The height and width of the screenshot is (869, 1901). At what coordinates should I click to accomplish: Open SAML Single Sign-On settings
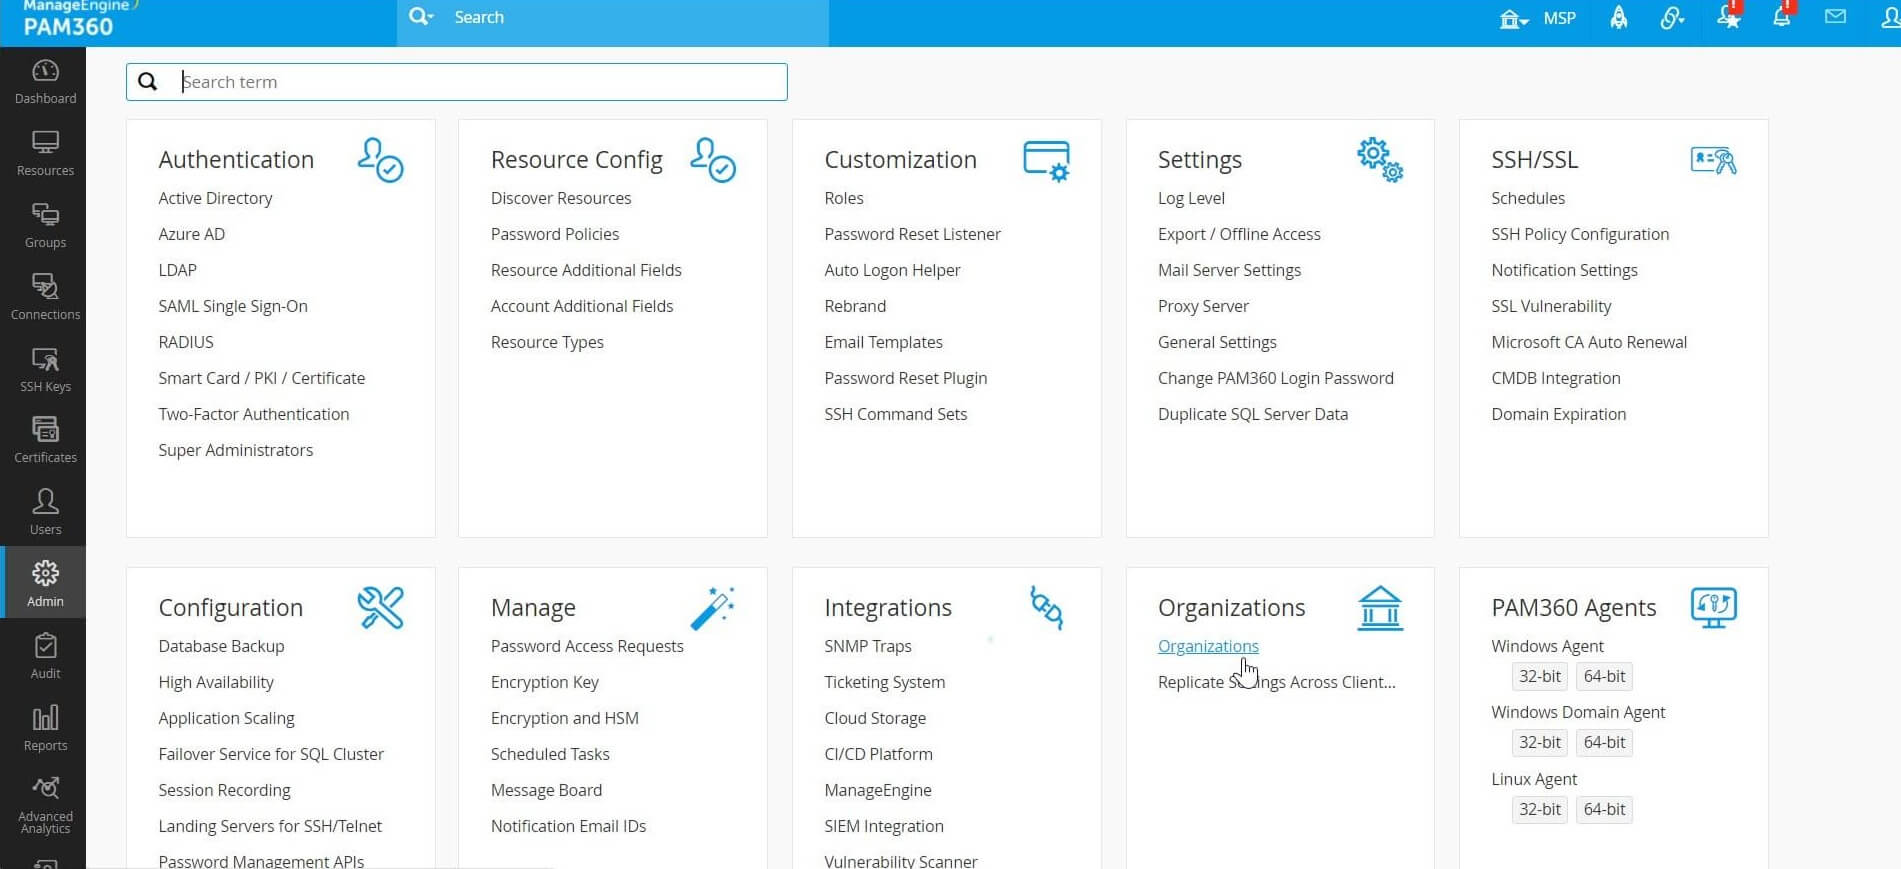[233, 306]
